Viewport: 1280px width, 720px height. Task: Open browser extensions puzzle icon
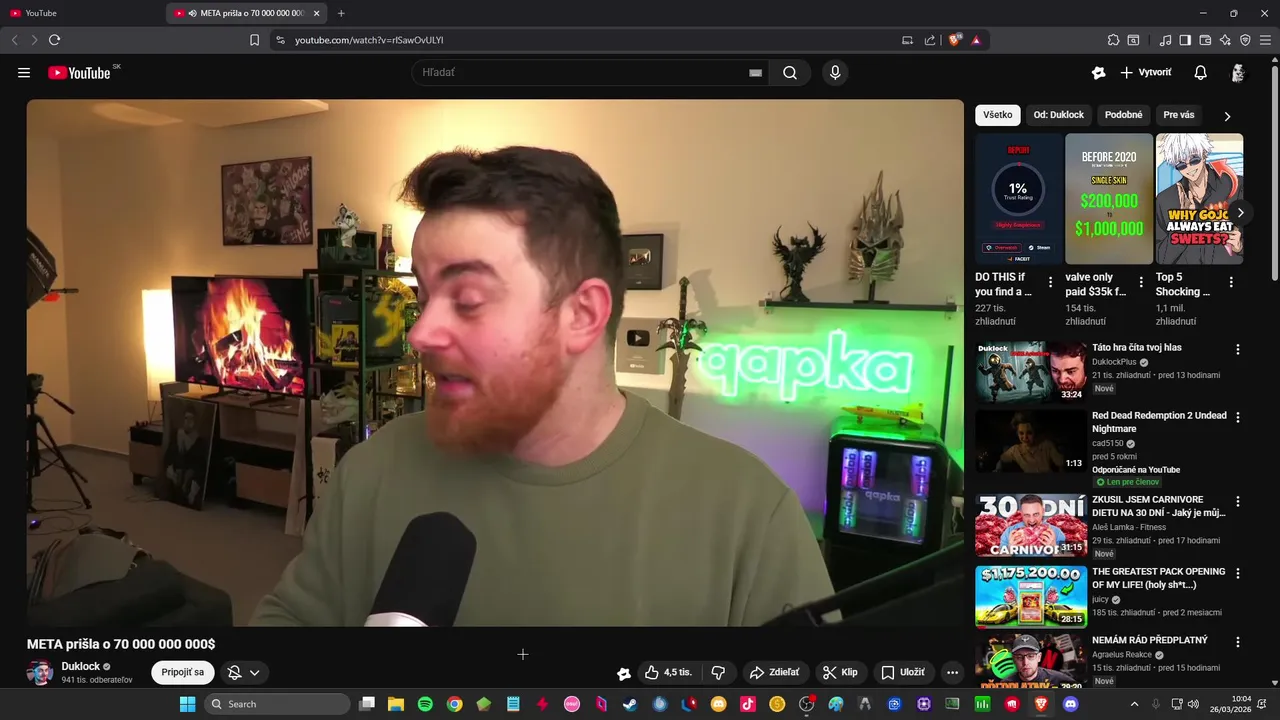point(1113,40)
